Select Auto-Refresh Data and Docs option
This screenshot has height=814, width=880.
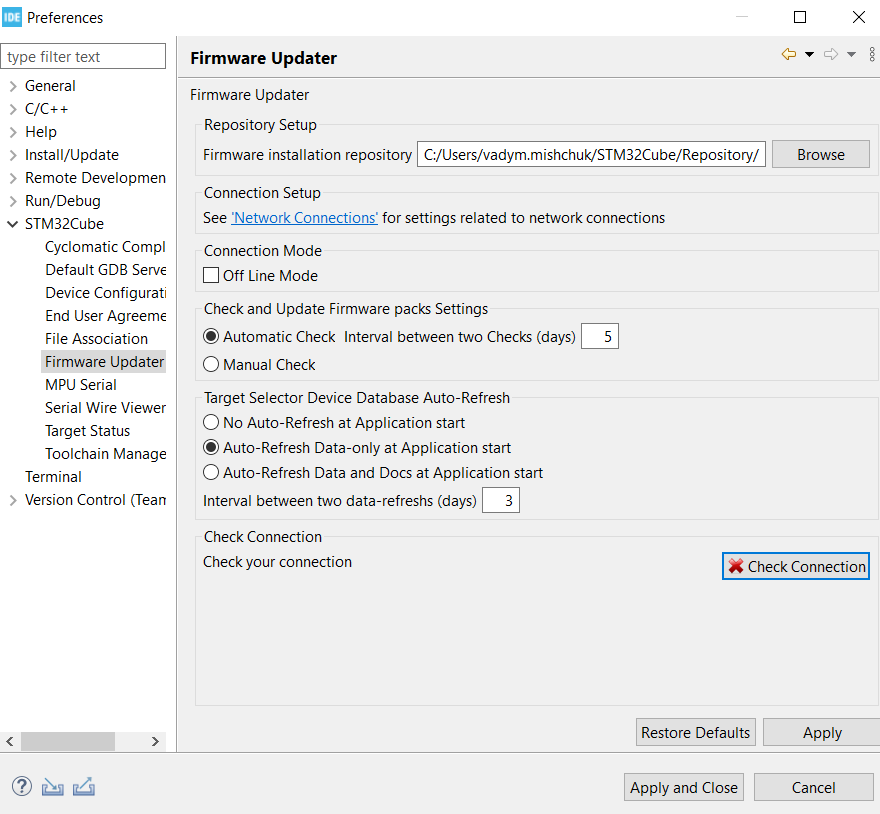pos(211,472)
